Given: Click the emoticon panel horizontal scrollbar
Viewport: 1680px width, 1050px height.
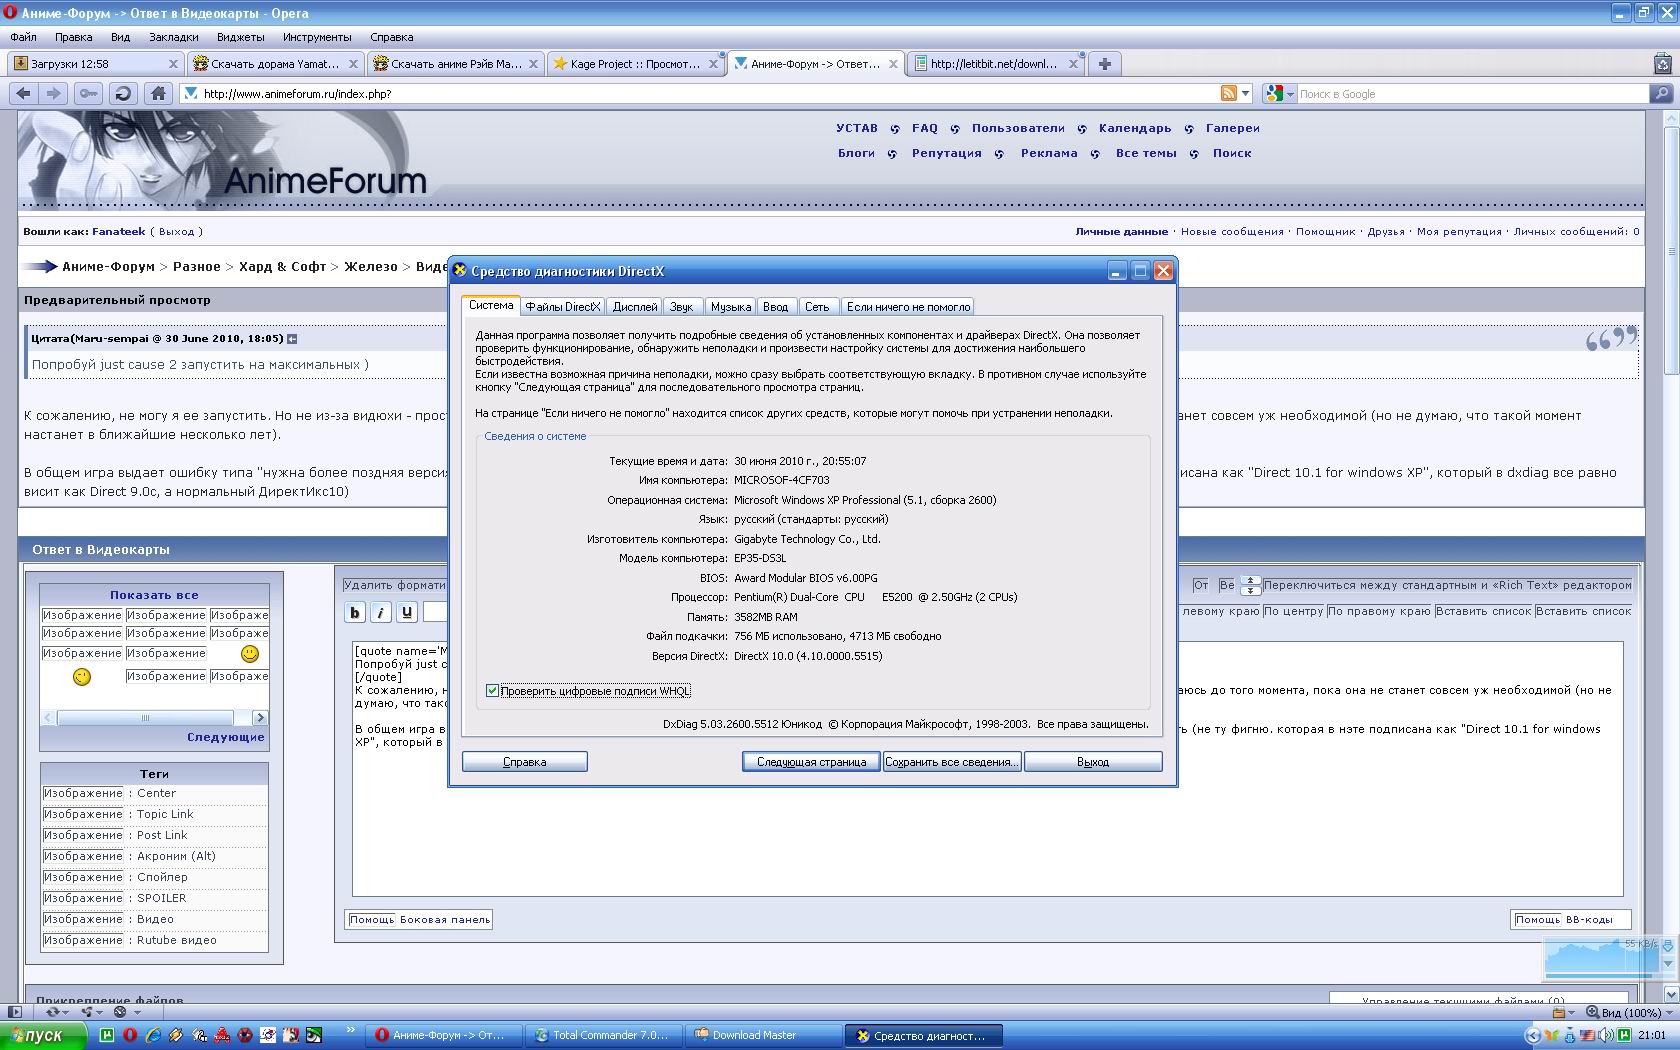Looking at the screenshot, I should (x=146, y=718).
